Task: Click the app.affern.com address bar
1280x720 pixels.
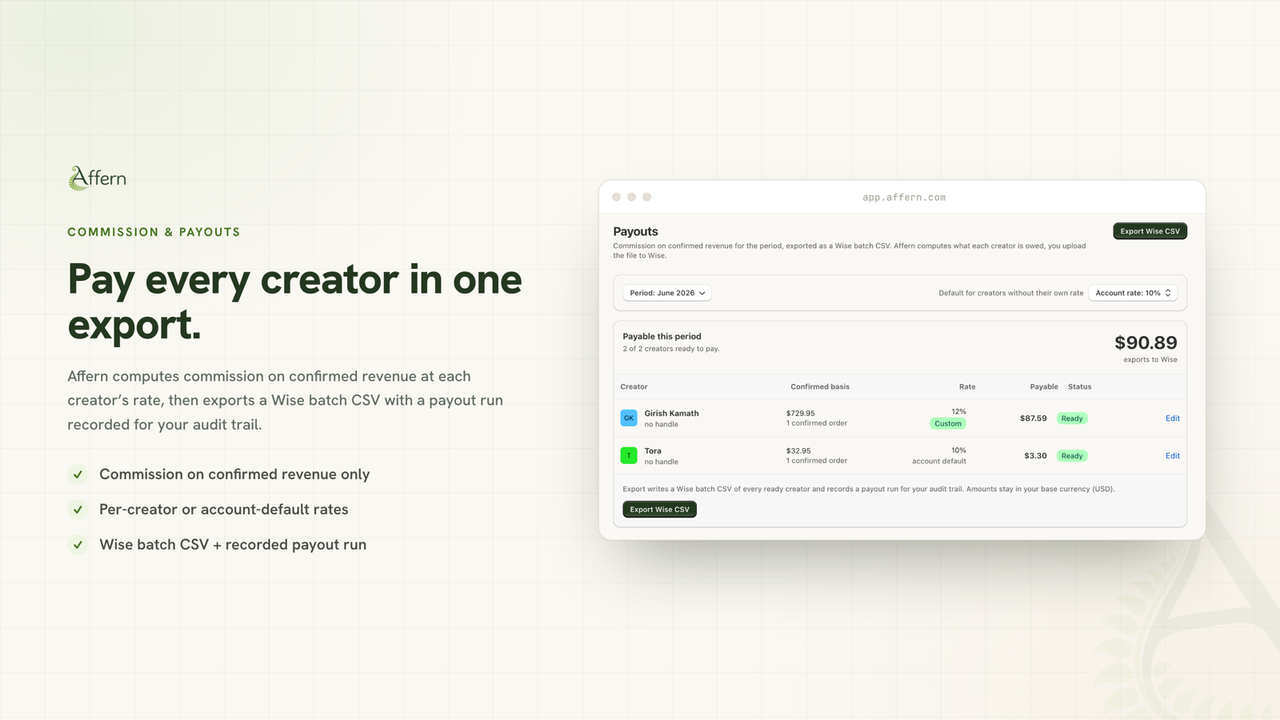Action: [x=904, y=197]
